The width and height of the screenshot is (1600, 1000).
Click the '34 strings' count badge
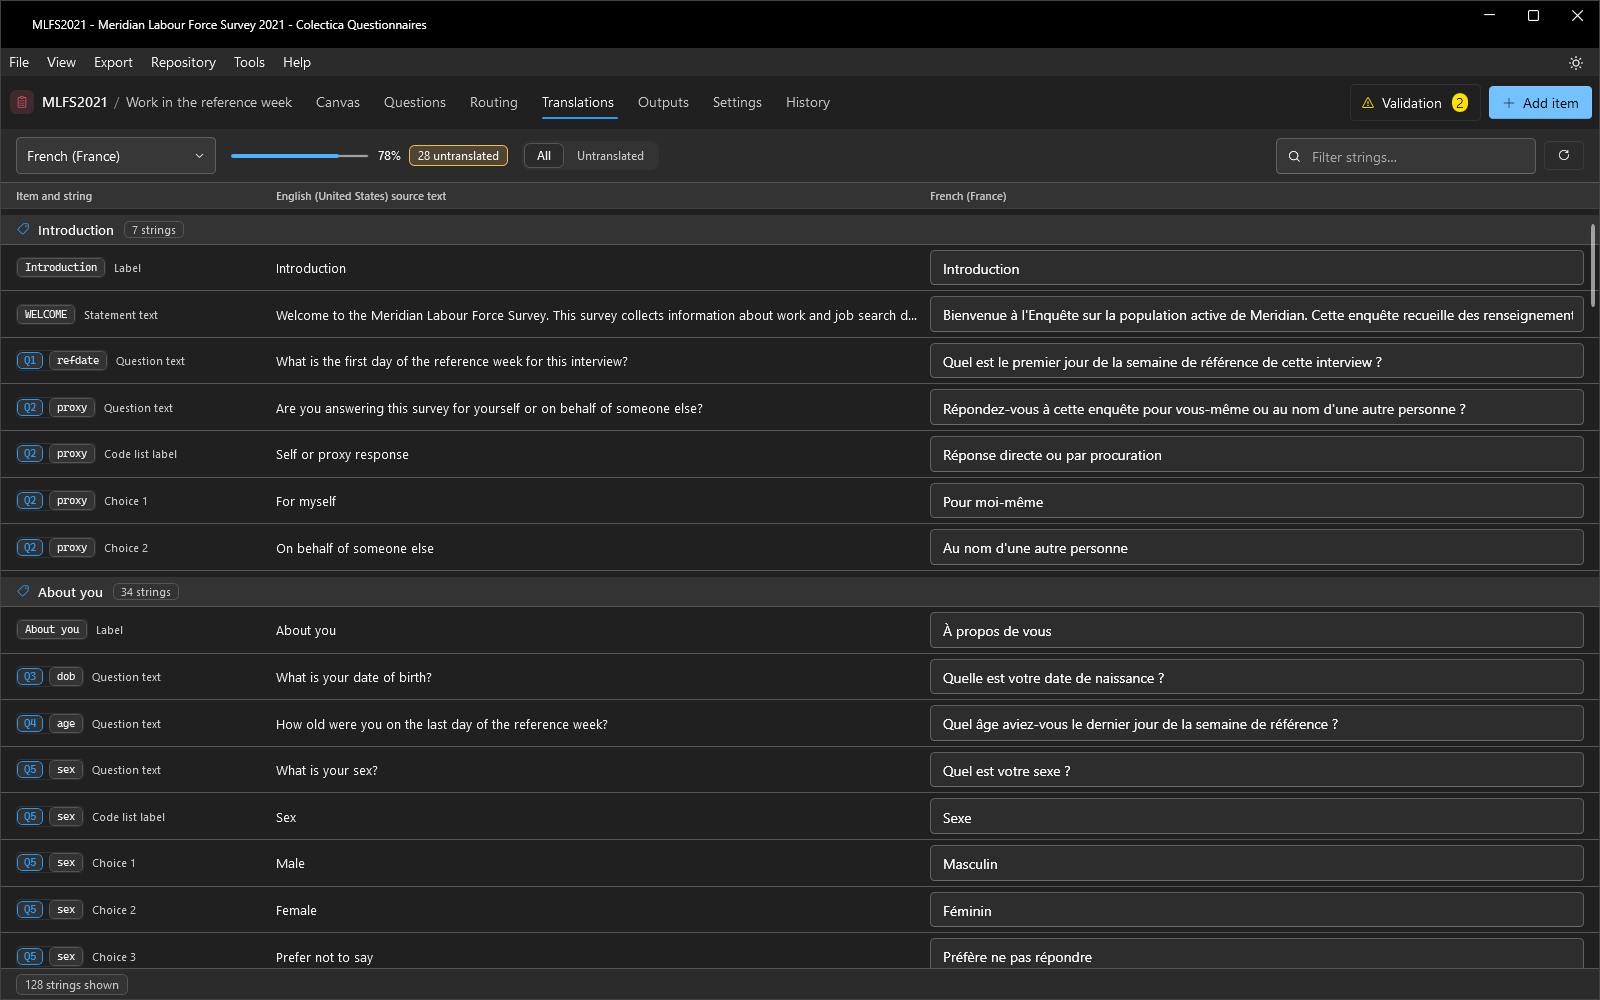[146, 592]
